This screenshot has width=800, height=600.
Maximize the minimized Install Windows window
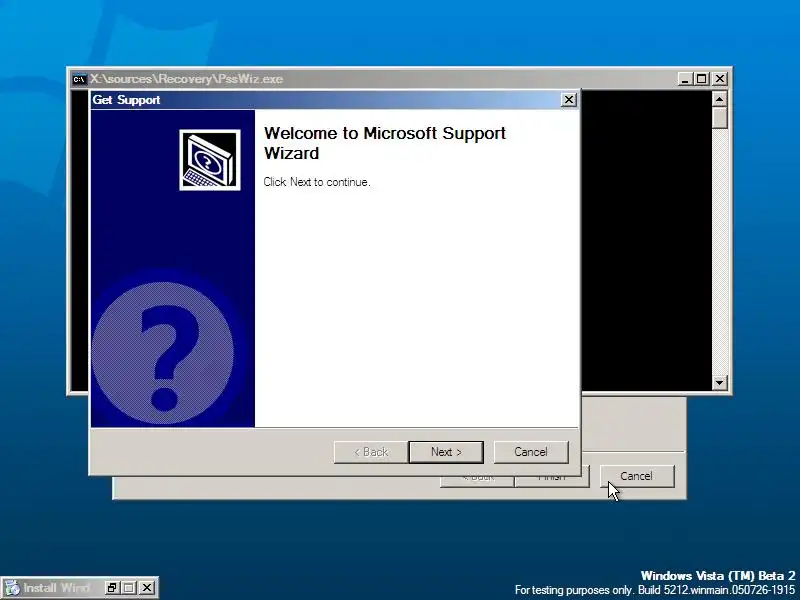click(129, 588)
